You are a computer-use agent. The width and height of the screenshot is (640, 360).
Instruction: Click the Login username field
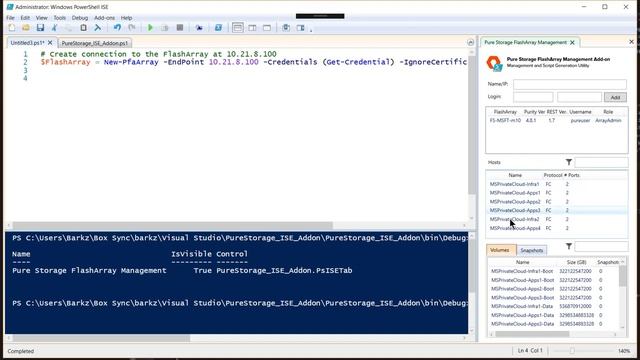533,97
